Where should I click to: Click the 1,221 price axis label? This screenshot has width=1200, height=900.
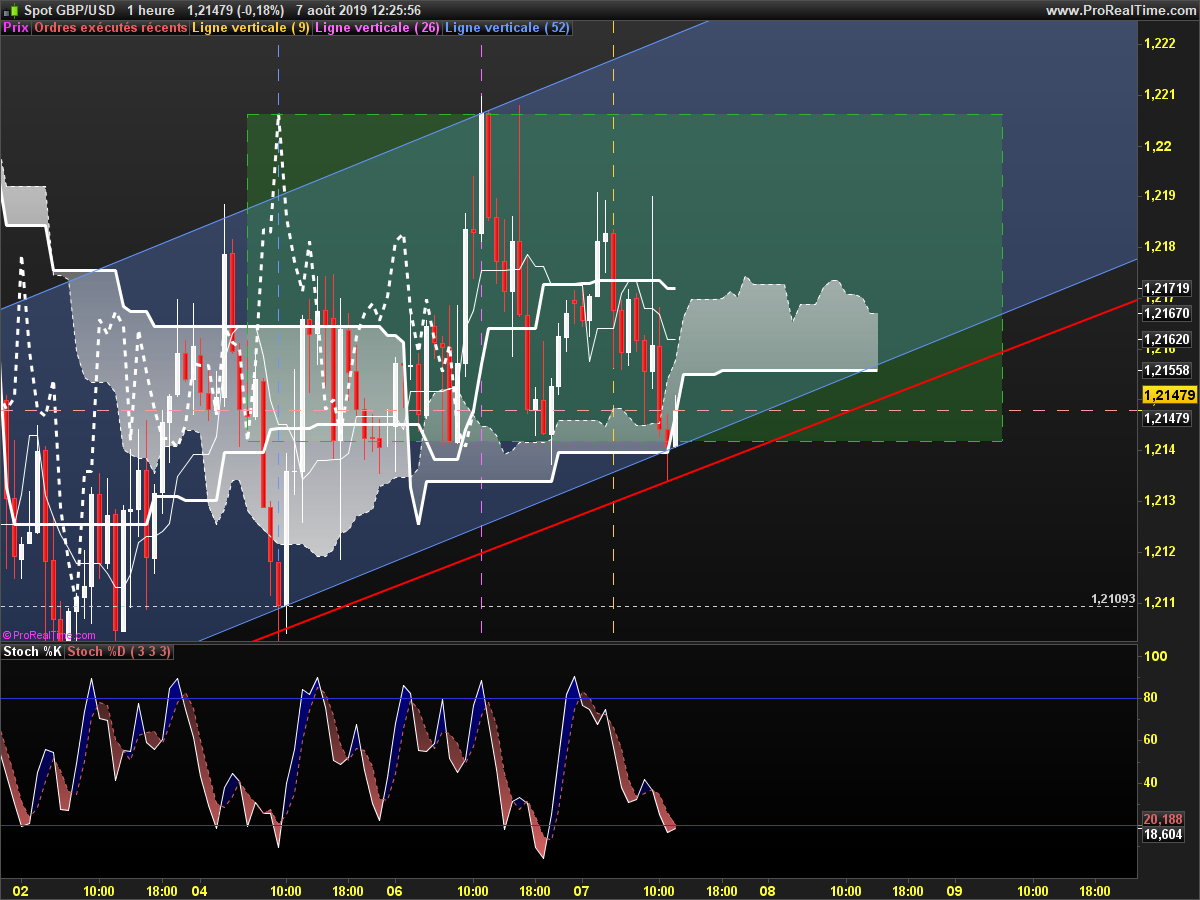coord(1159,95)
